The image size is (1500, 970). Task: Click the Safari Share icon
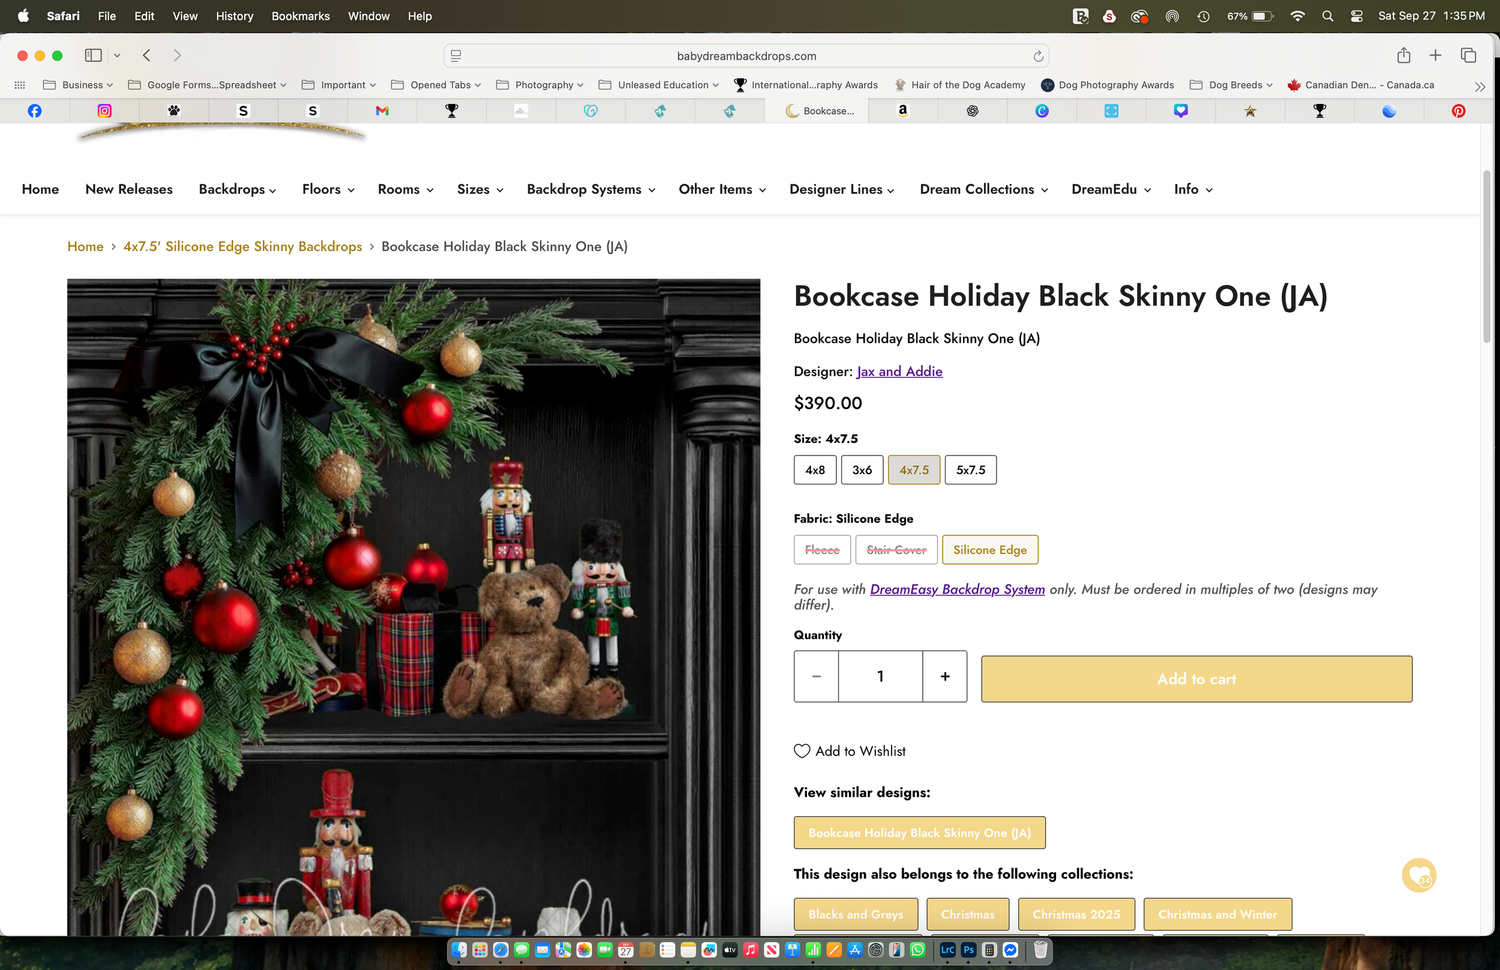pyautogui.click(x=1404, y=56)
